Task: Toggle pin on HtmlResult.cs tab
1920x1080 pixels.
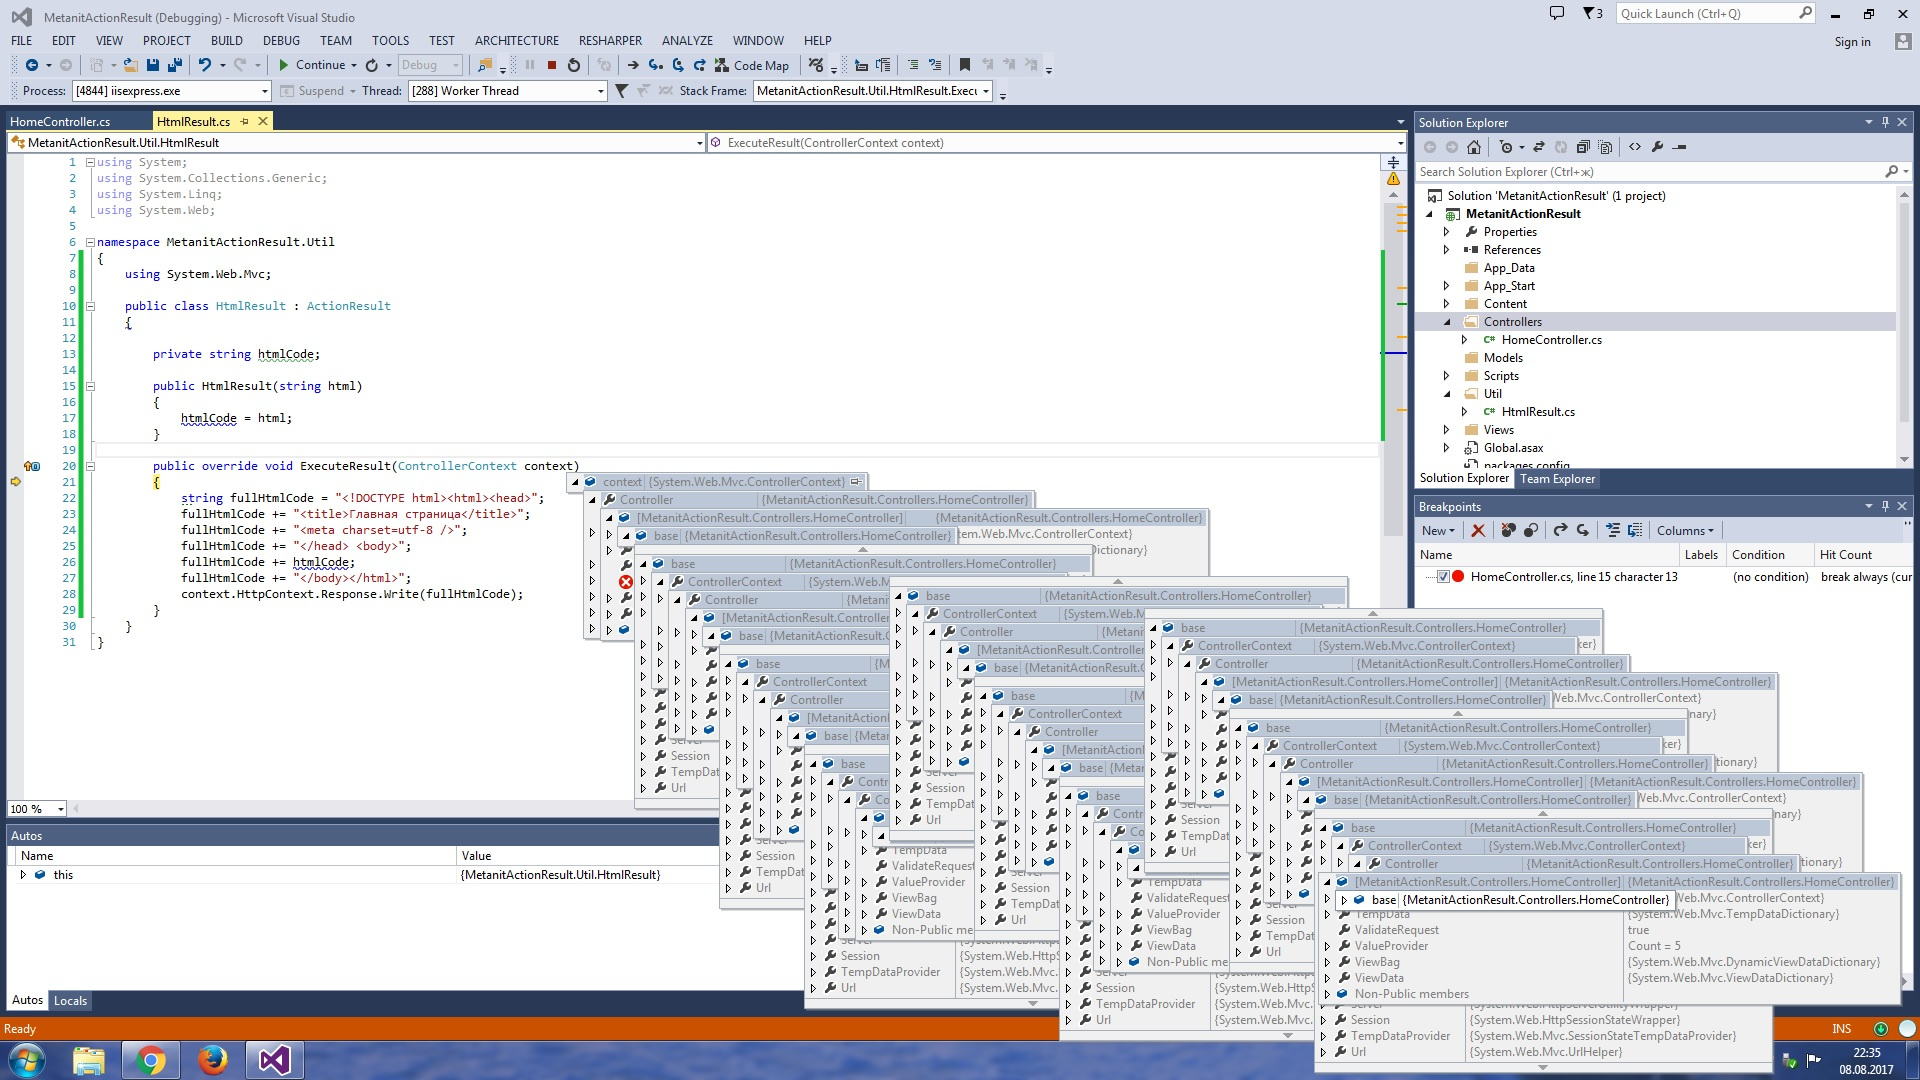Action: pyautogui.click(x=244, y=122)
